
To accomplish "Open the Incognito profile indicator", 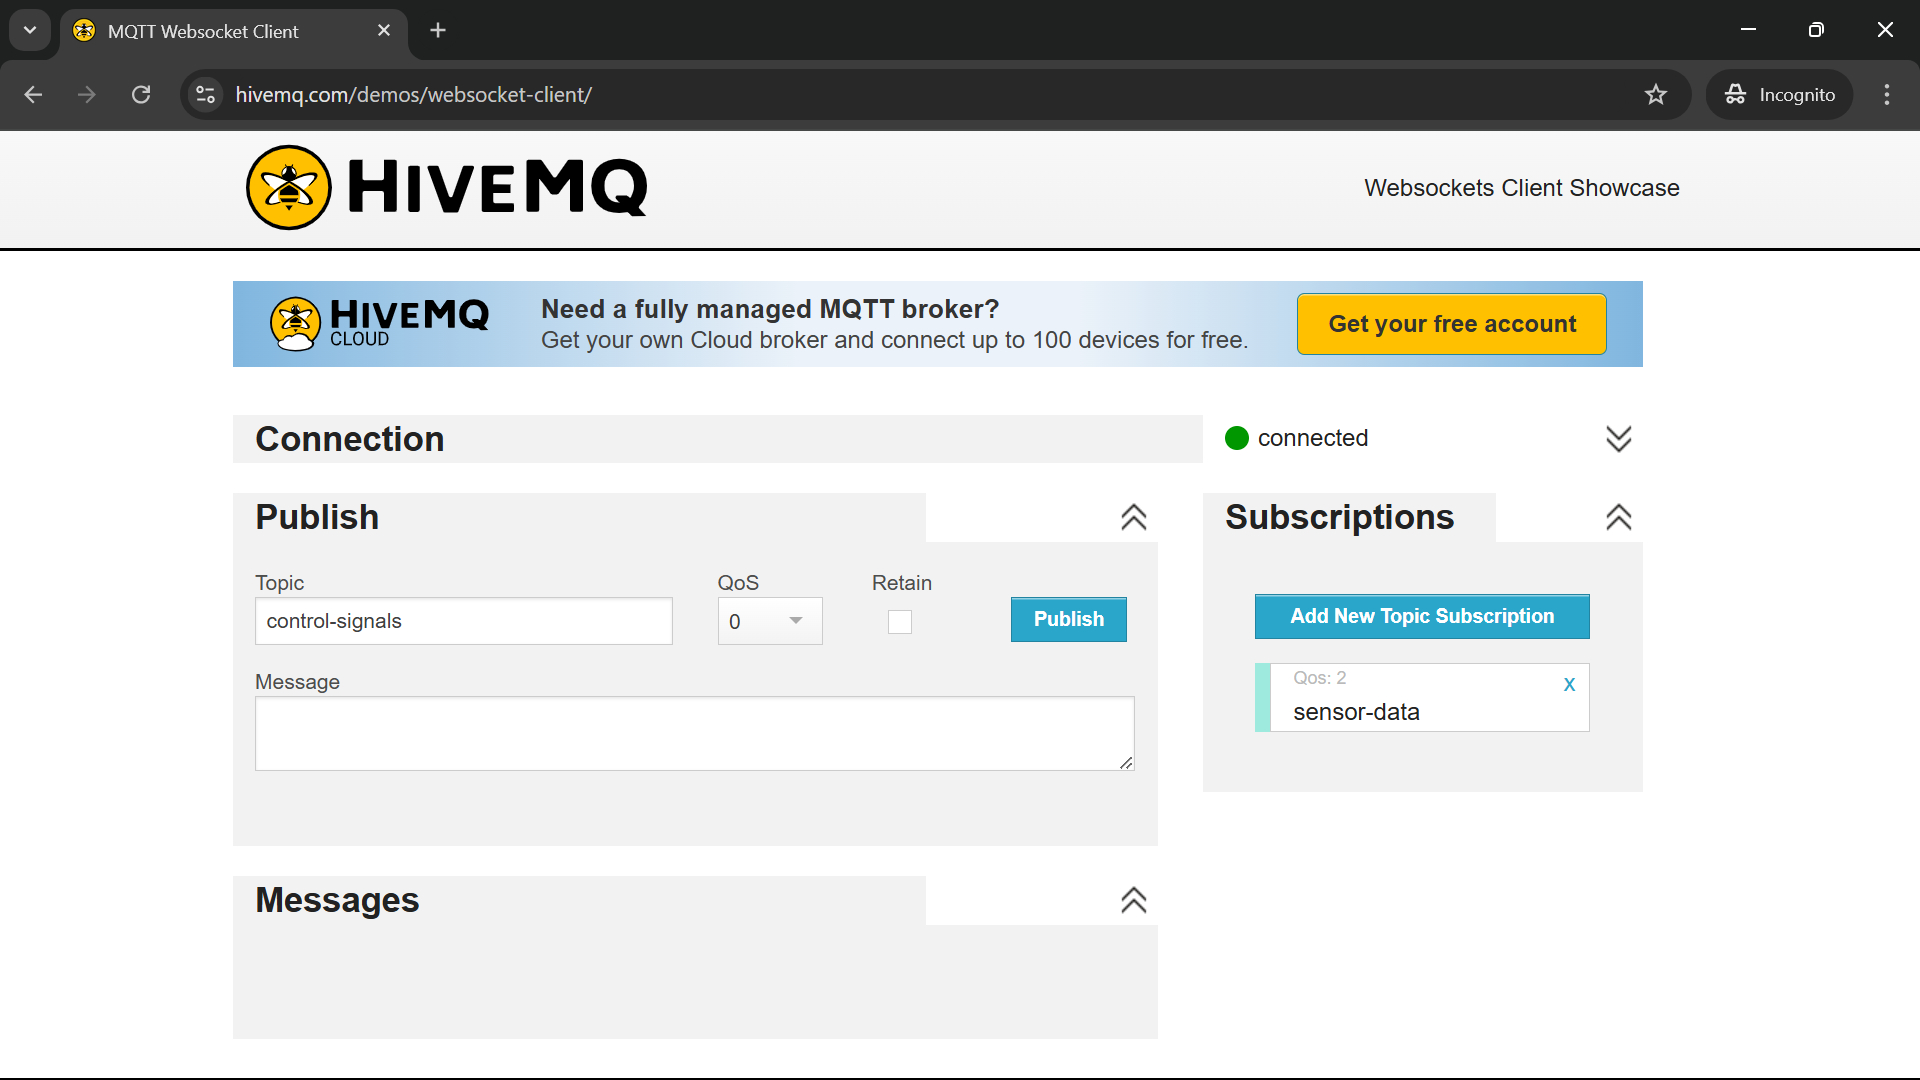I will click(x=1780, y=95).
